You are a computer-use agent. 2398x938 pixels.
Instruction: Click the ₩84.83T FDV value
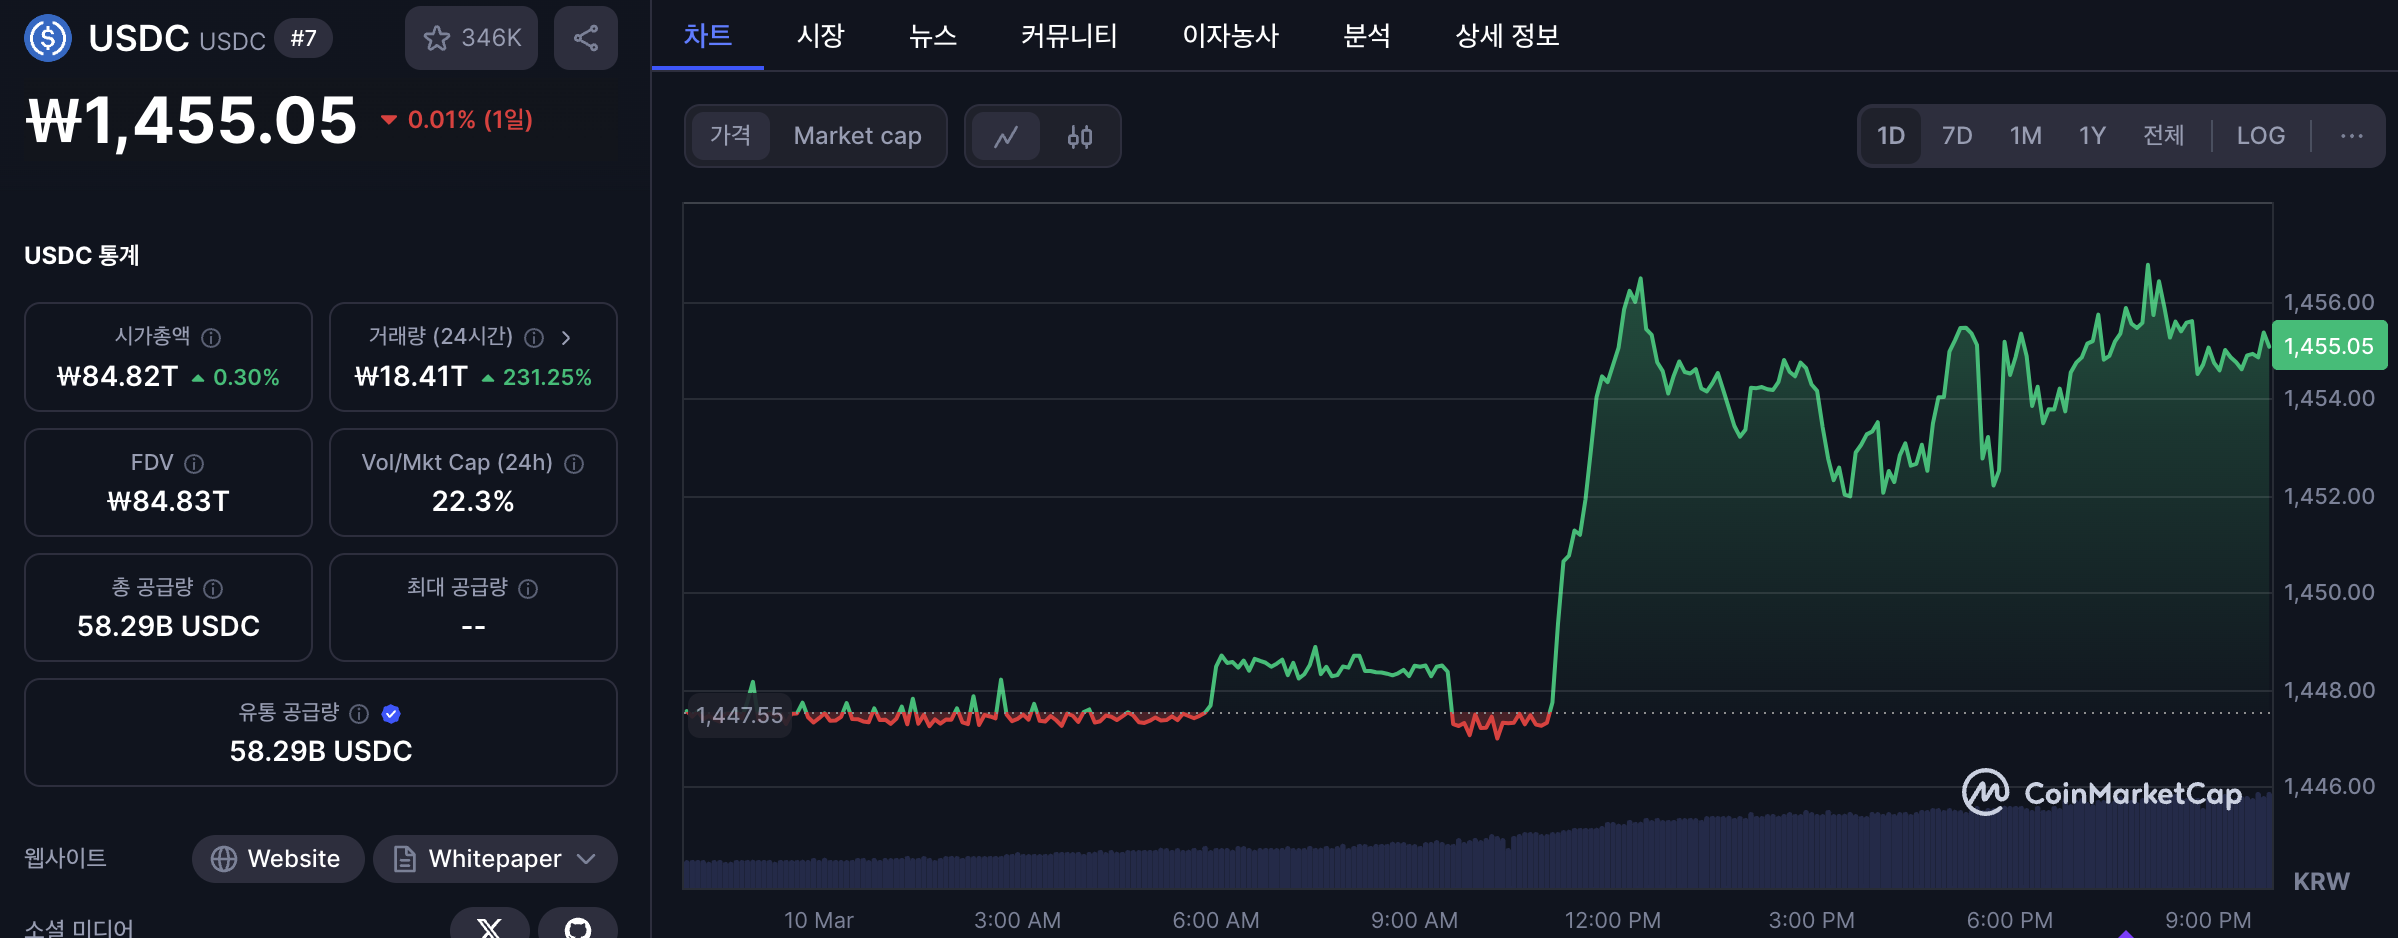pyautogui.click(x=168, y=501)
